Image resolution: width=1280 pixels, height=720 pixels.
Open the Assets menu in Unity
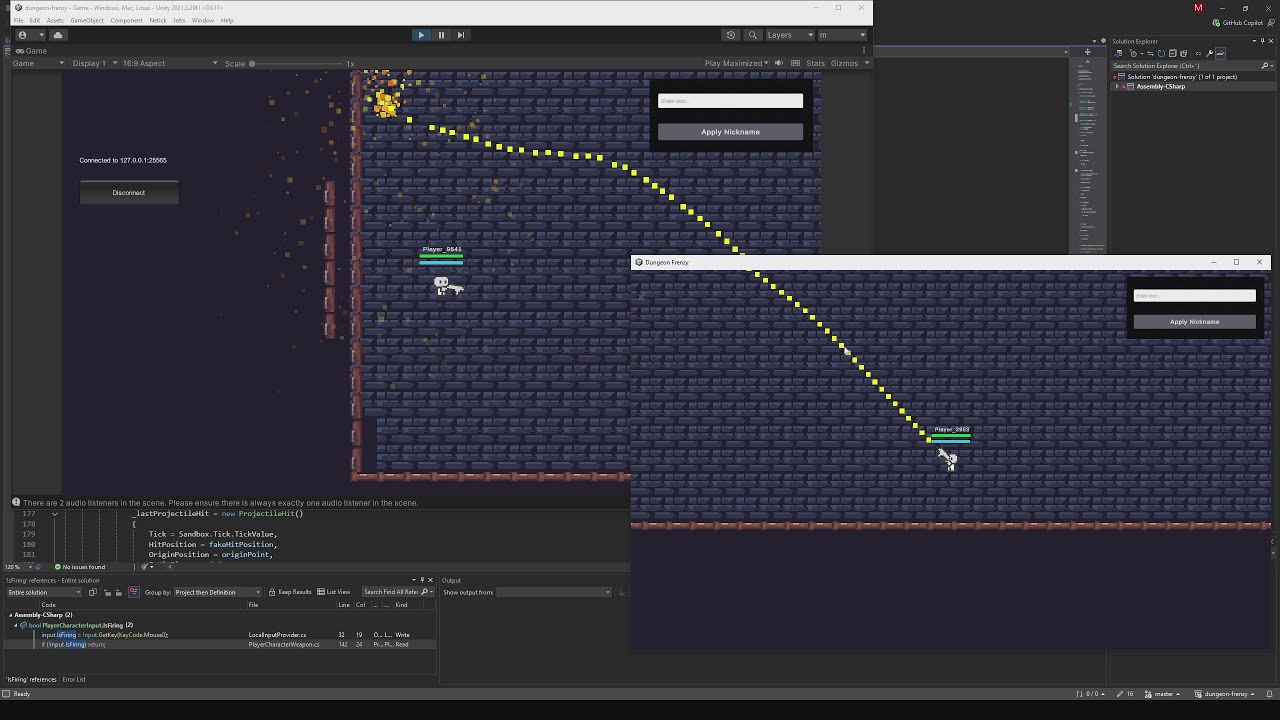(x=55, y=20)
